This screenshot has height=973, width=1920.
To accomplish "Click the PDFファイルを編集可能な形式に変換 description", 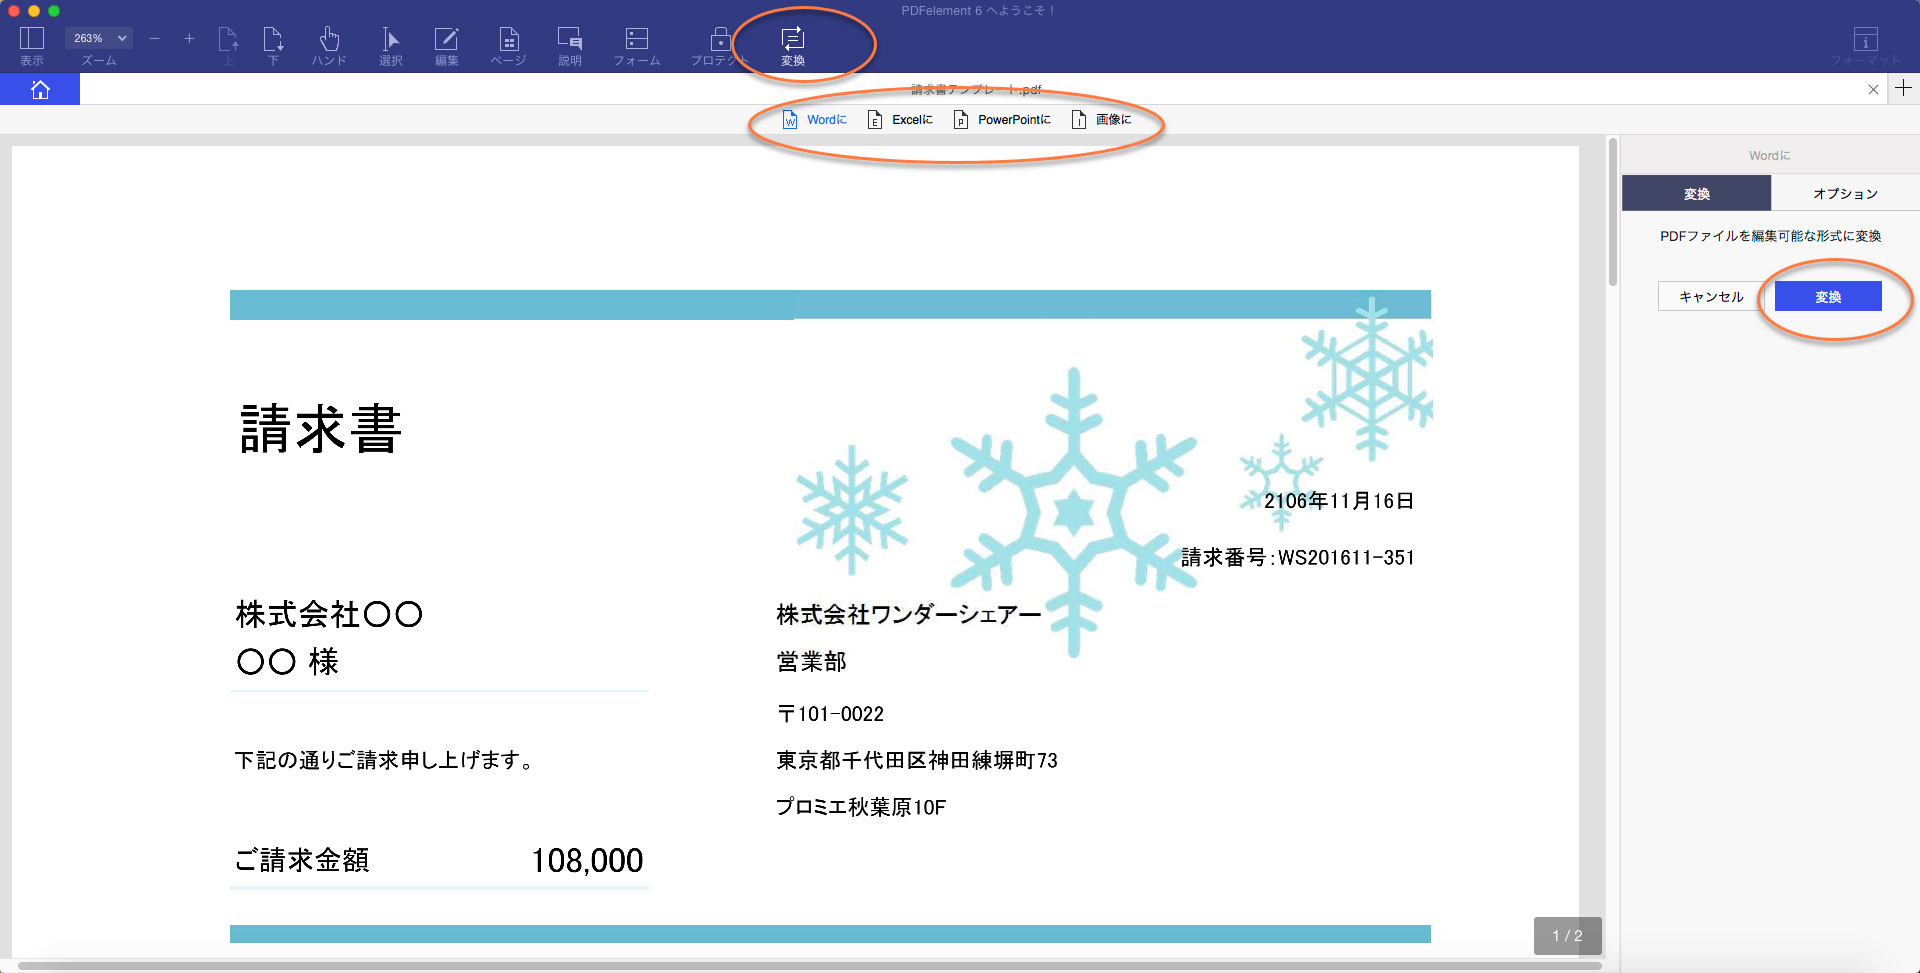I will click(x=1770, y=236).
